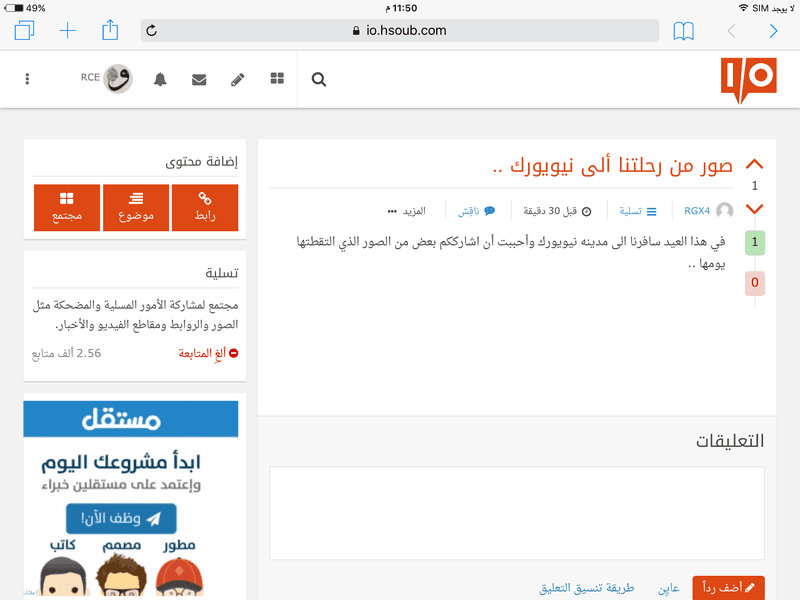The image size is (800, 600).
Task: Click the search magnifier icon
Action: coord(319,79)
